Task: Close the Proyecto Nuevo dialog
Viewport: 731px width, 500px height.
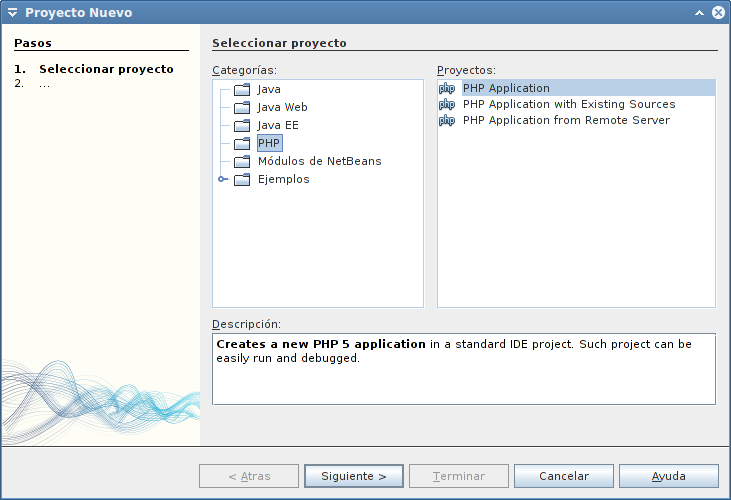Action: pos(718,13)
